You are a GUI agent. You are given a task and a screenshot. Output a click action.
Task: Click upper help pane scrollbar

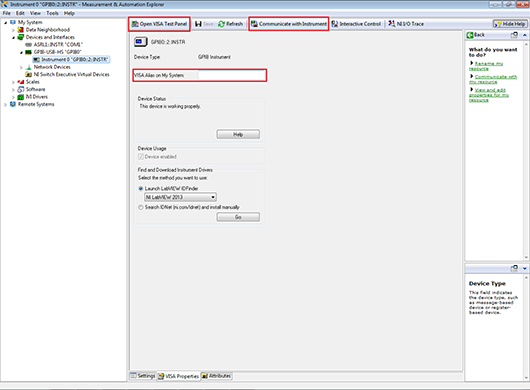(526, 150)
